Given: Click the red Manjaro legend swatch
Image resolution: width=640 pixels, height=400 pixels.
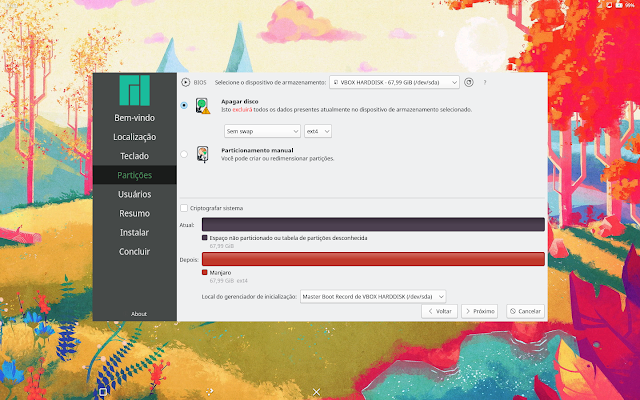Looking at the screenshot, I should 205,273.
